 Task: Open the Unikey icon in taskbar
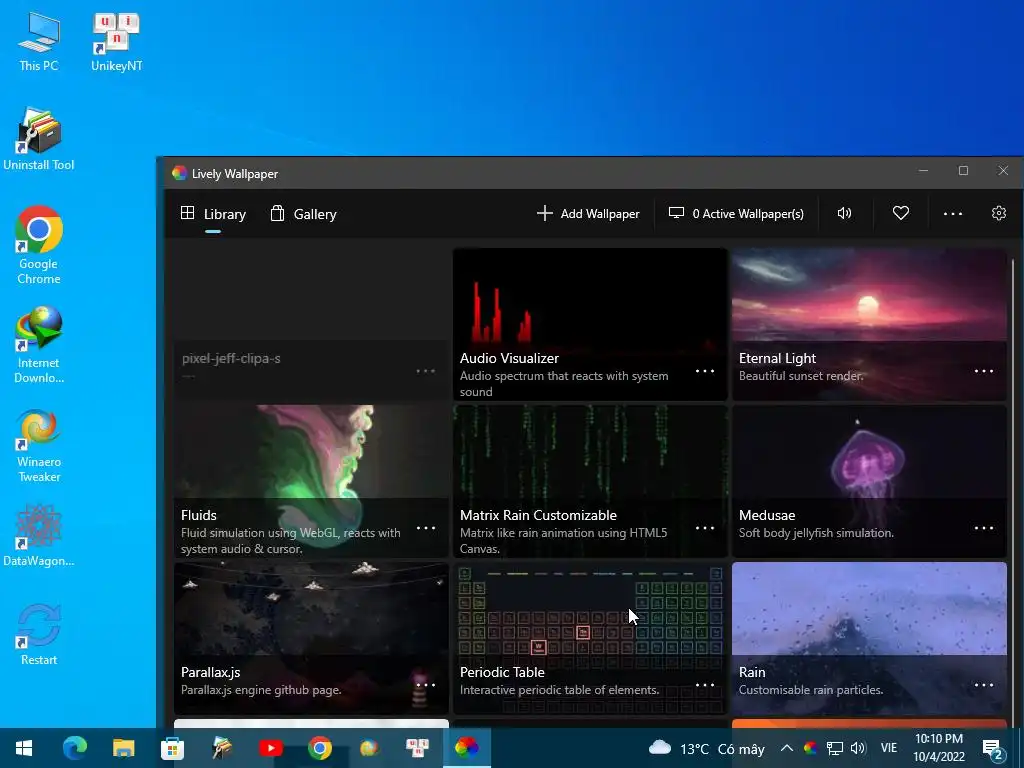click(417, 748)
